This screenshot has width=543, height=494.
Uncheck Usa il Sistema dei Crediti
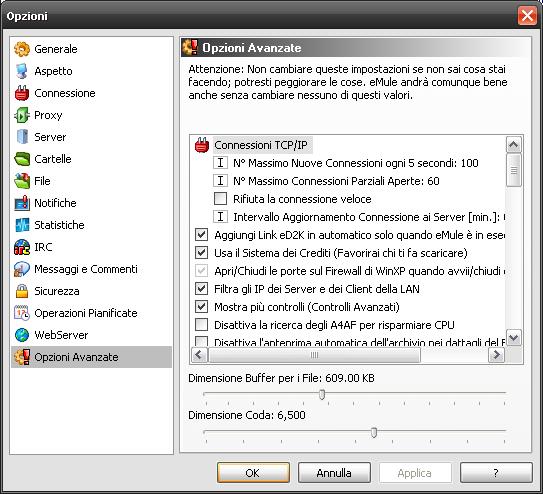coord(202,253)
